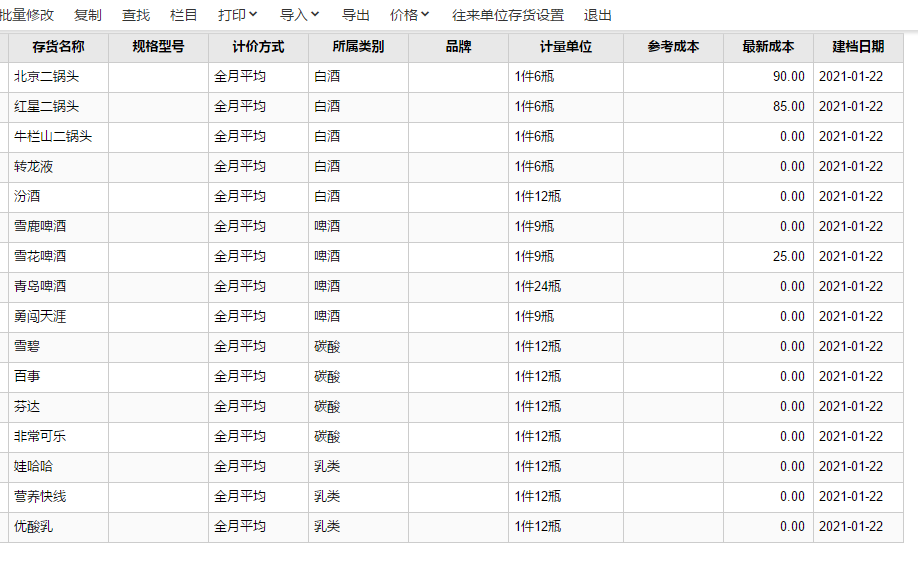This screenshot has height=581, width=918.
Task: Click the 复制 toolbar button
Action: click(x=88, y=15)
